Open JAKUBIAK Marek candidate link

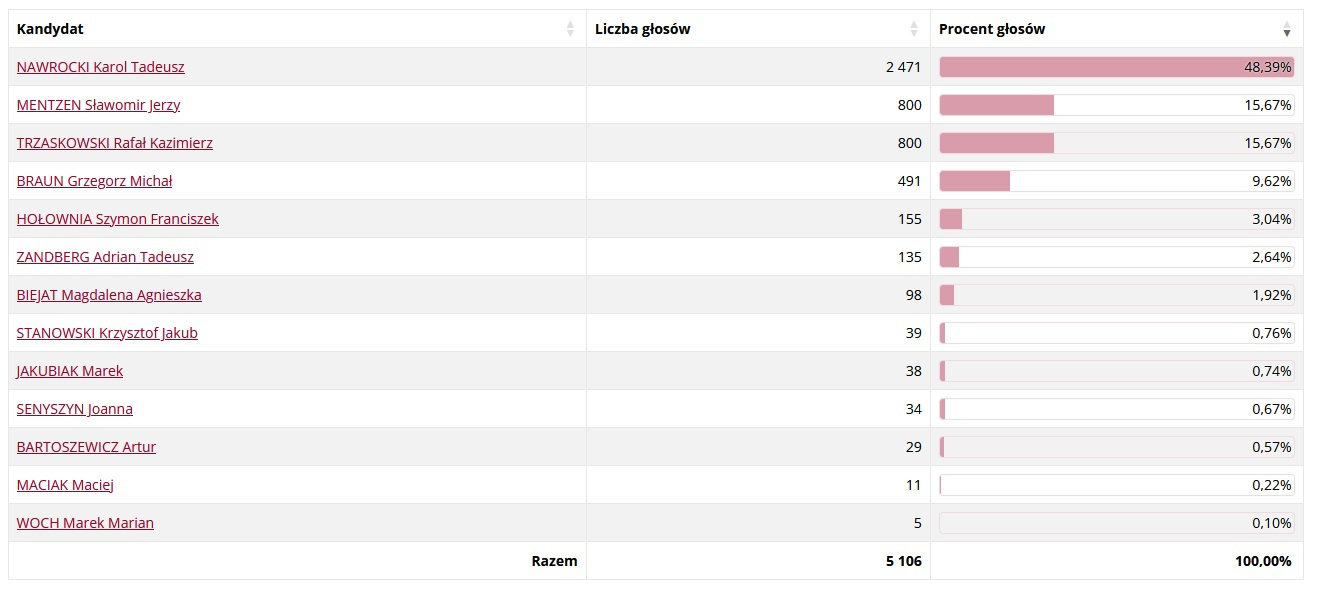tap(70, 371)
